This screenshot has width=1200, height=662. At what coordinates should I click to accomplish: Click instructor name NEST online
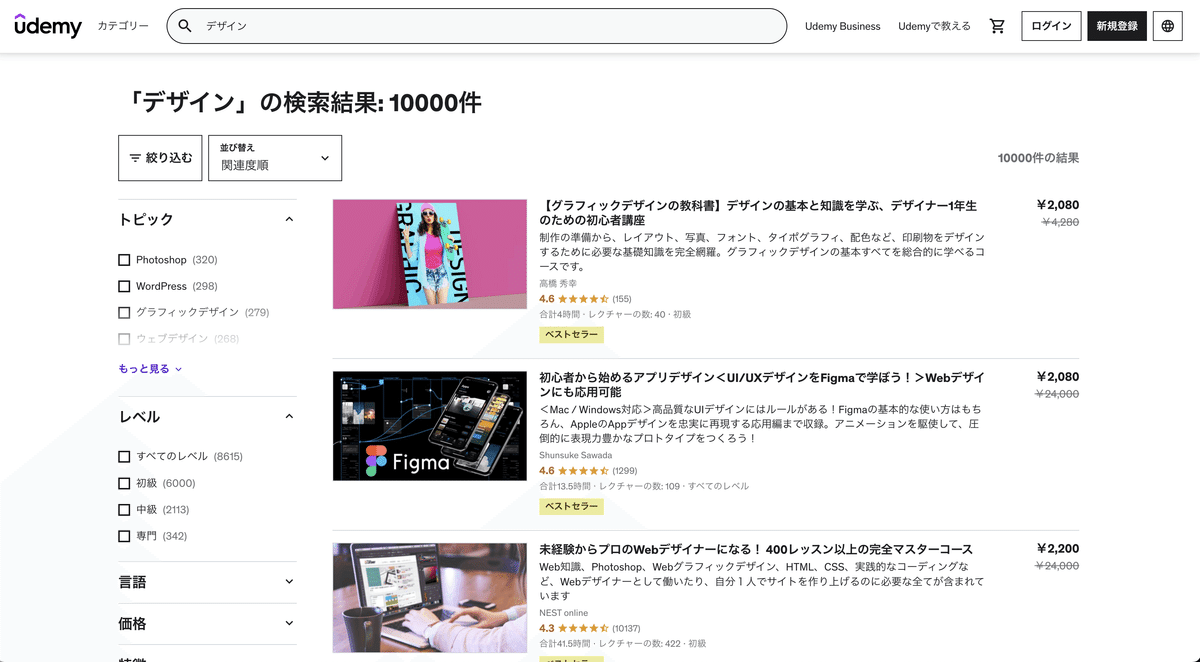(x=564, y=613)
